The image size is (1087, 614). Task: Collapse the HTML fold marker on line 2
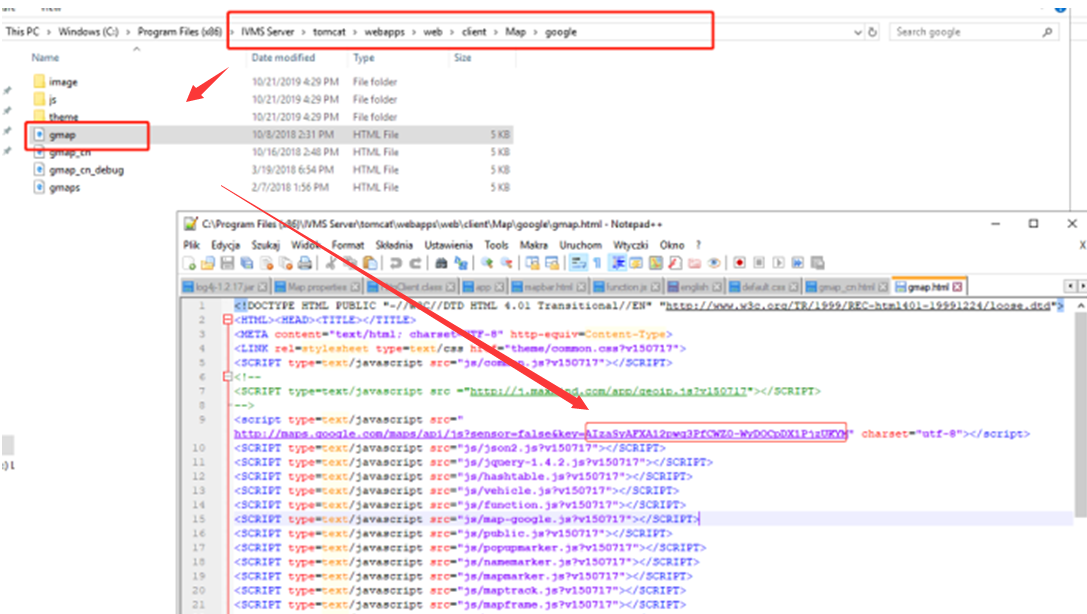[227, 319]
